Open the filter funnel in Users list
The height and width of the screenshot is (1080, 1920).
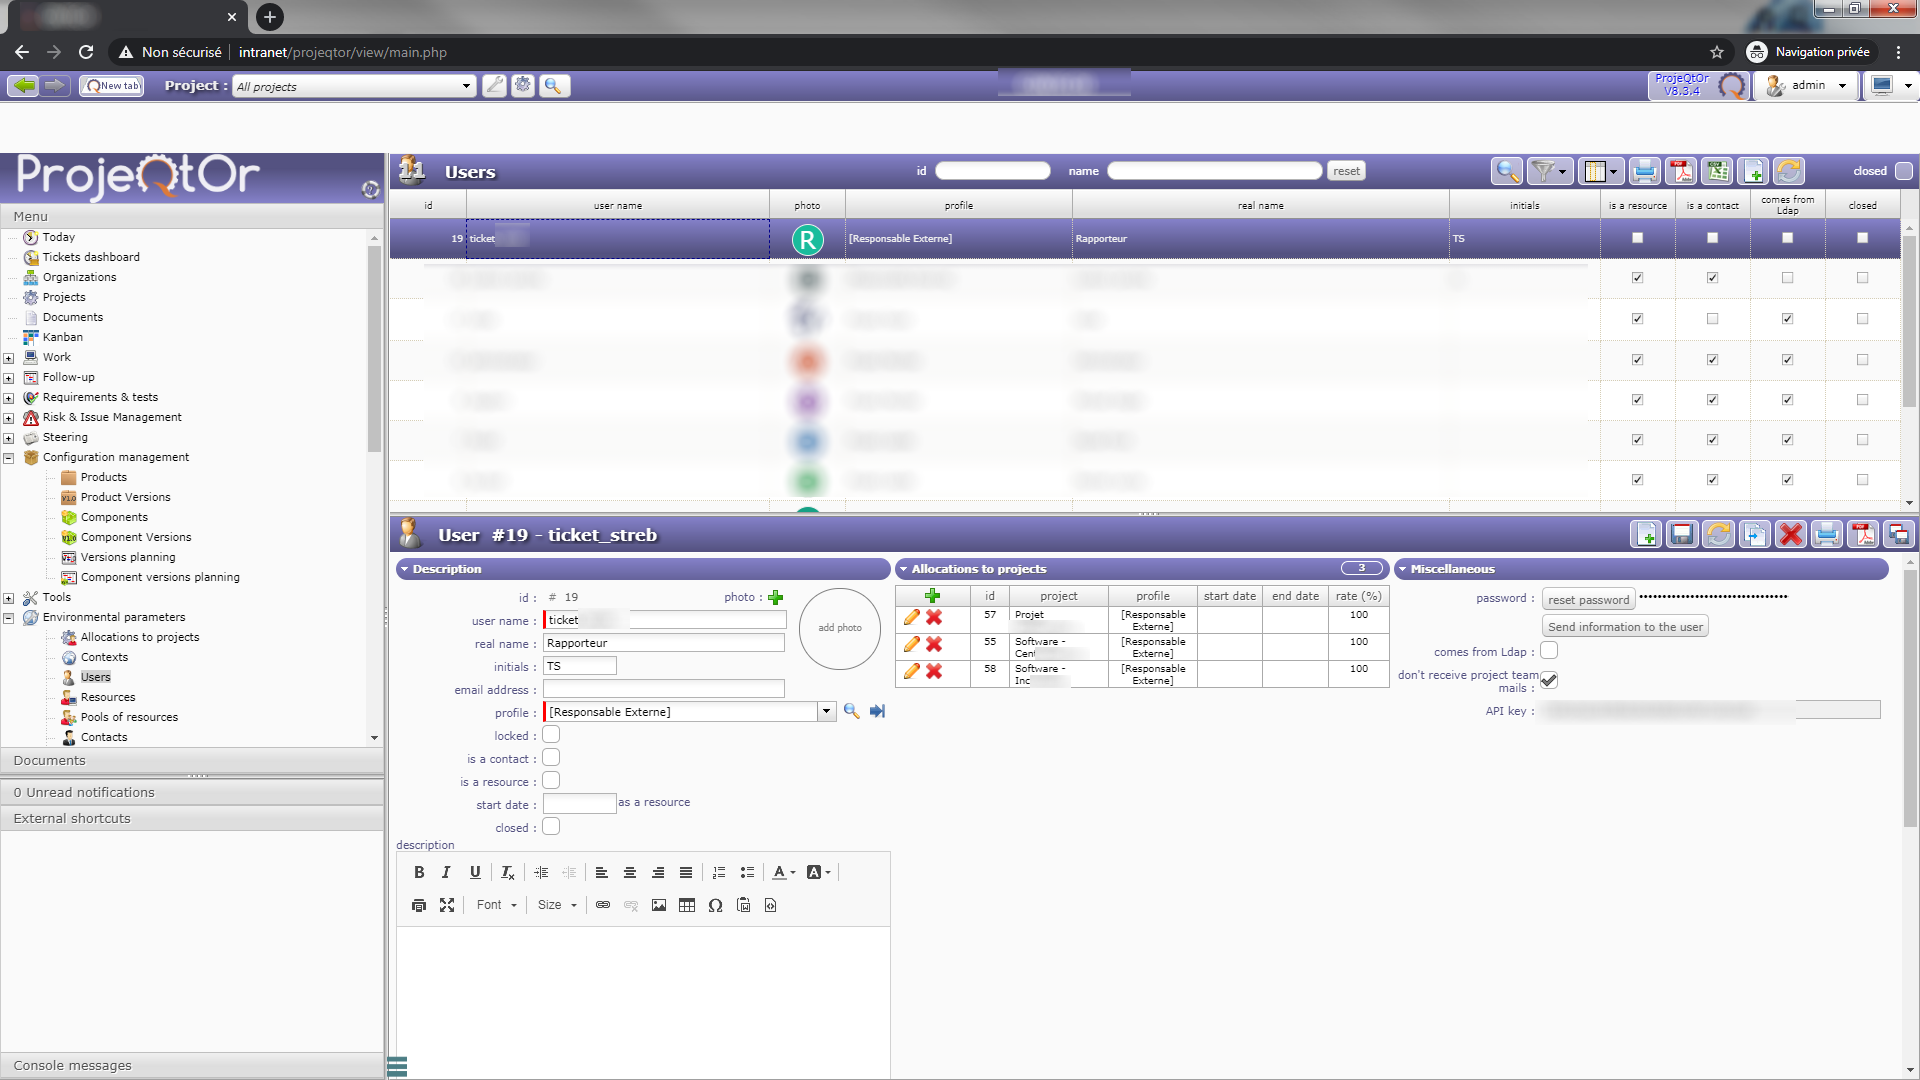point(1543,172)
